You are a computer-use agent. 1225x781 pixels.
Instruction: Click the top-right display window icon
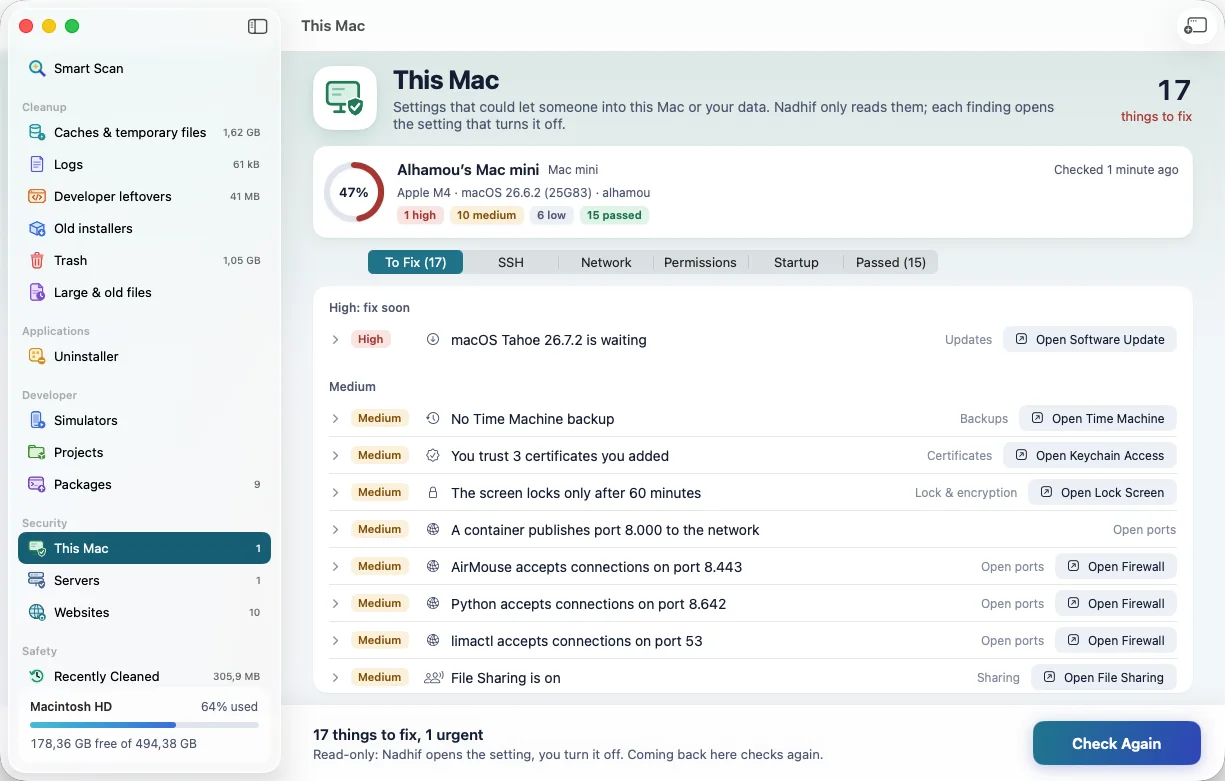click(x=1195, y=26)
